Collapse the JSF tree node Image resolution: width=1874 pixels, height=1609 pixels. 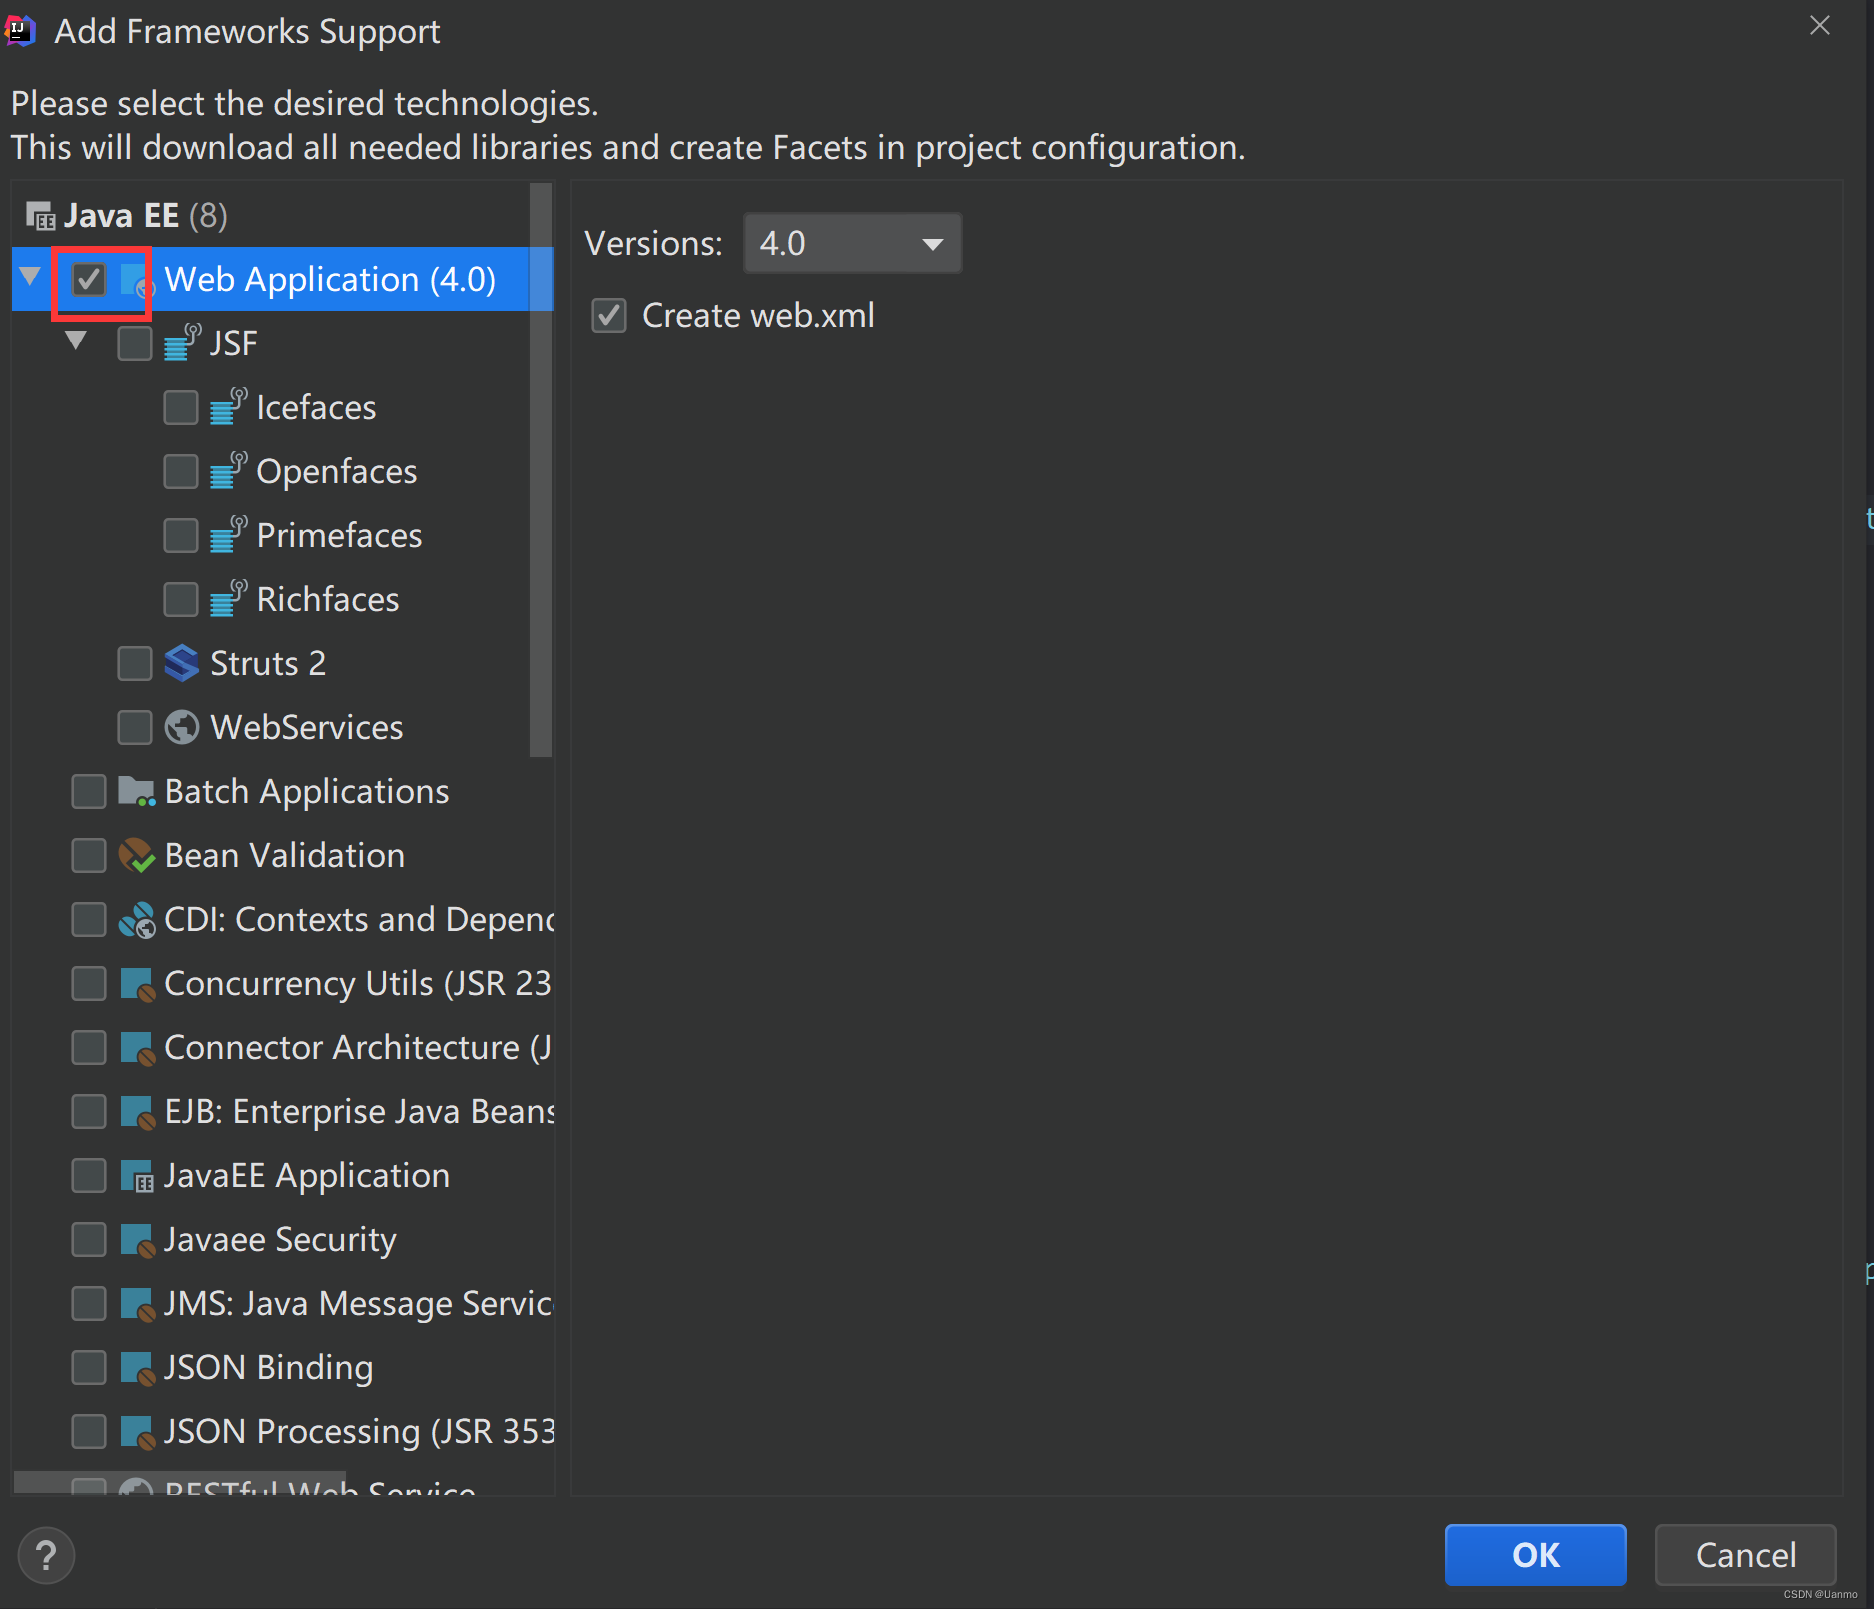tap(76, 341)
